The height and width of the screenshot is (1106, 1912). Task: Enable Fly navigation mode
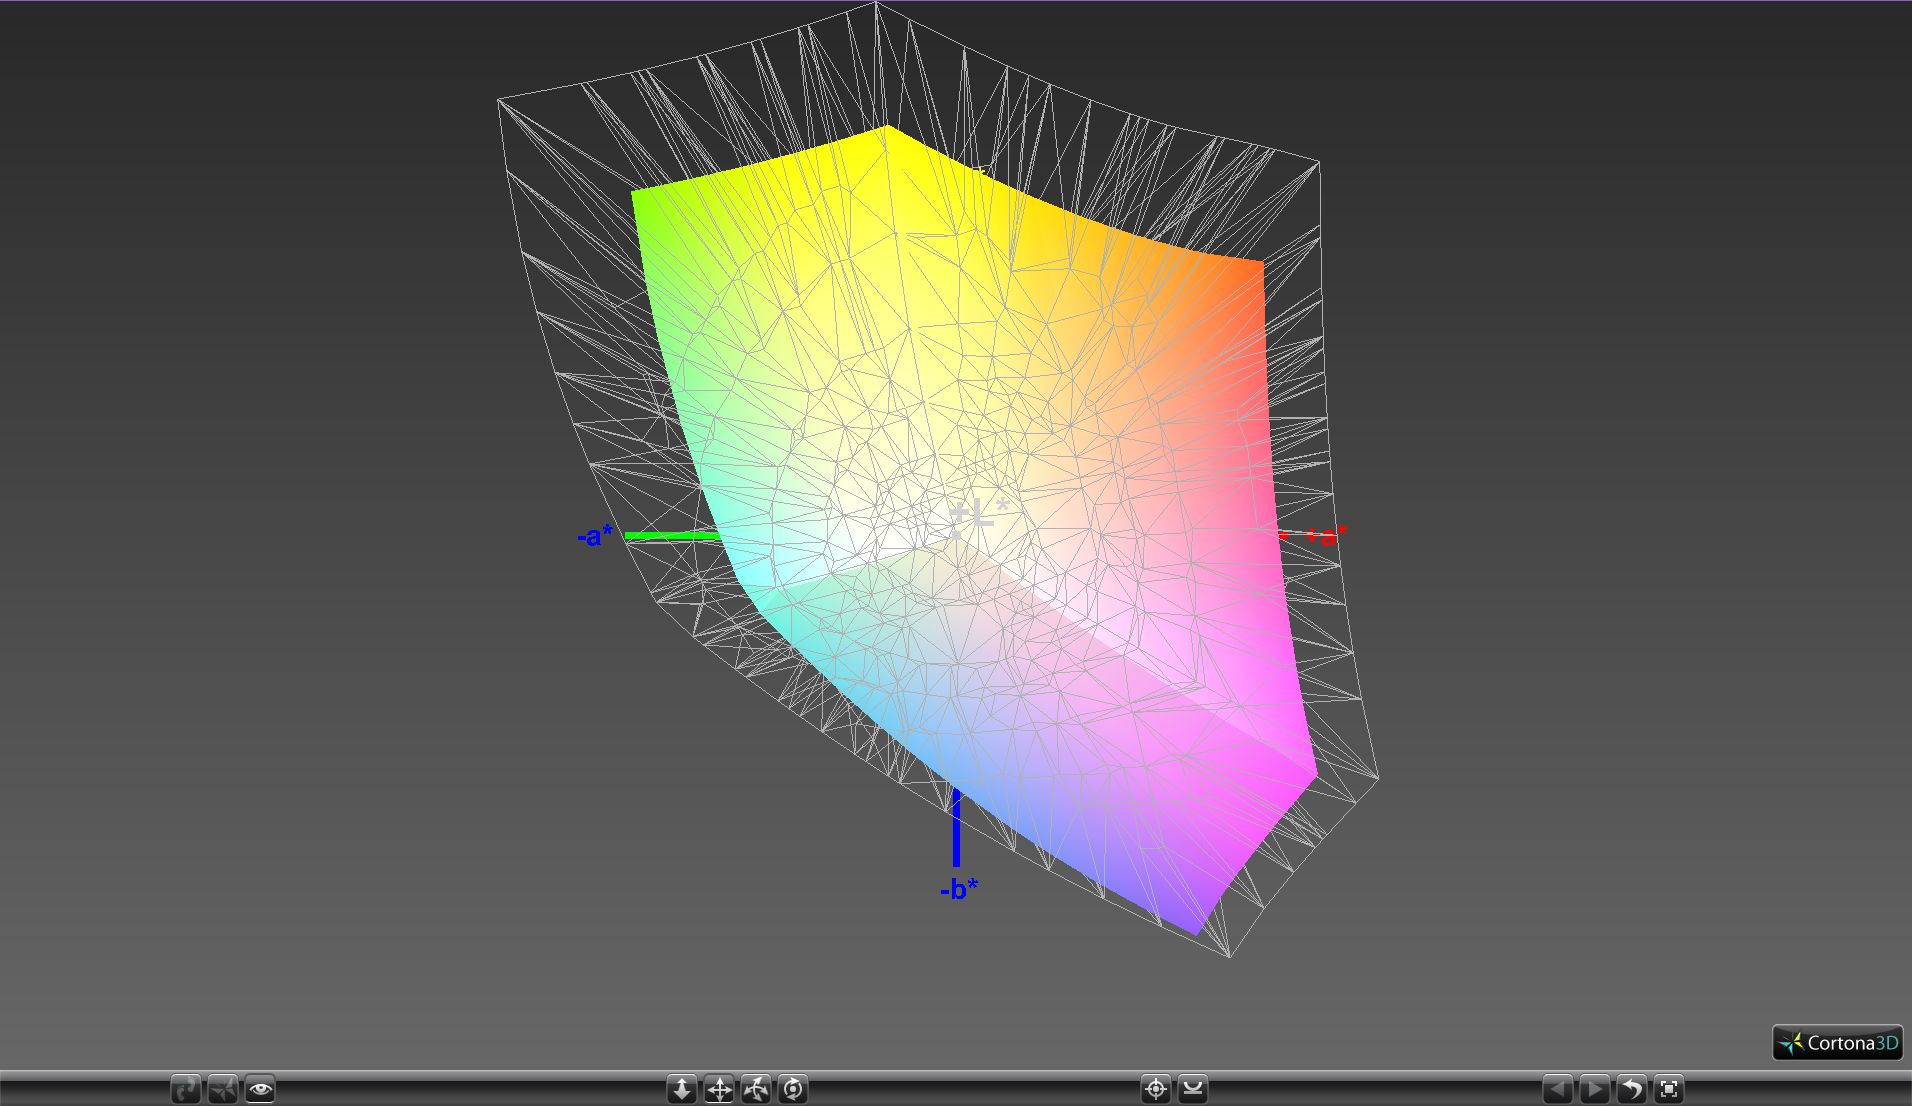point(223,1089)
